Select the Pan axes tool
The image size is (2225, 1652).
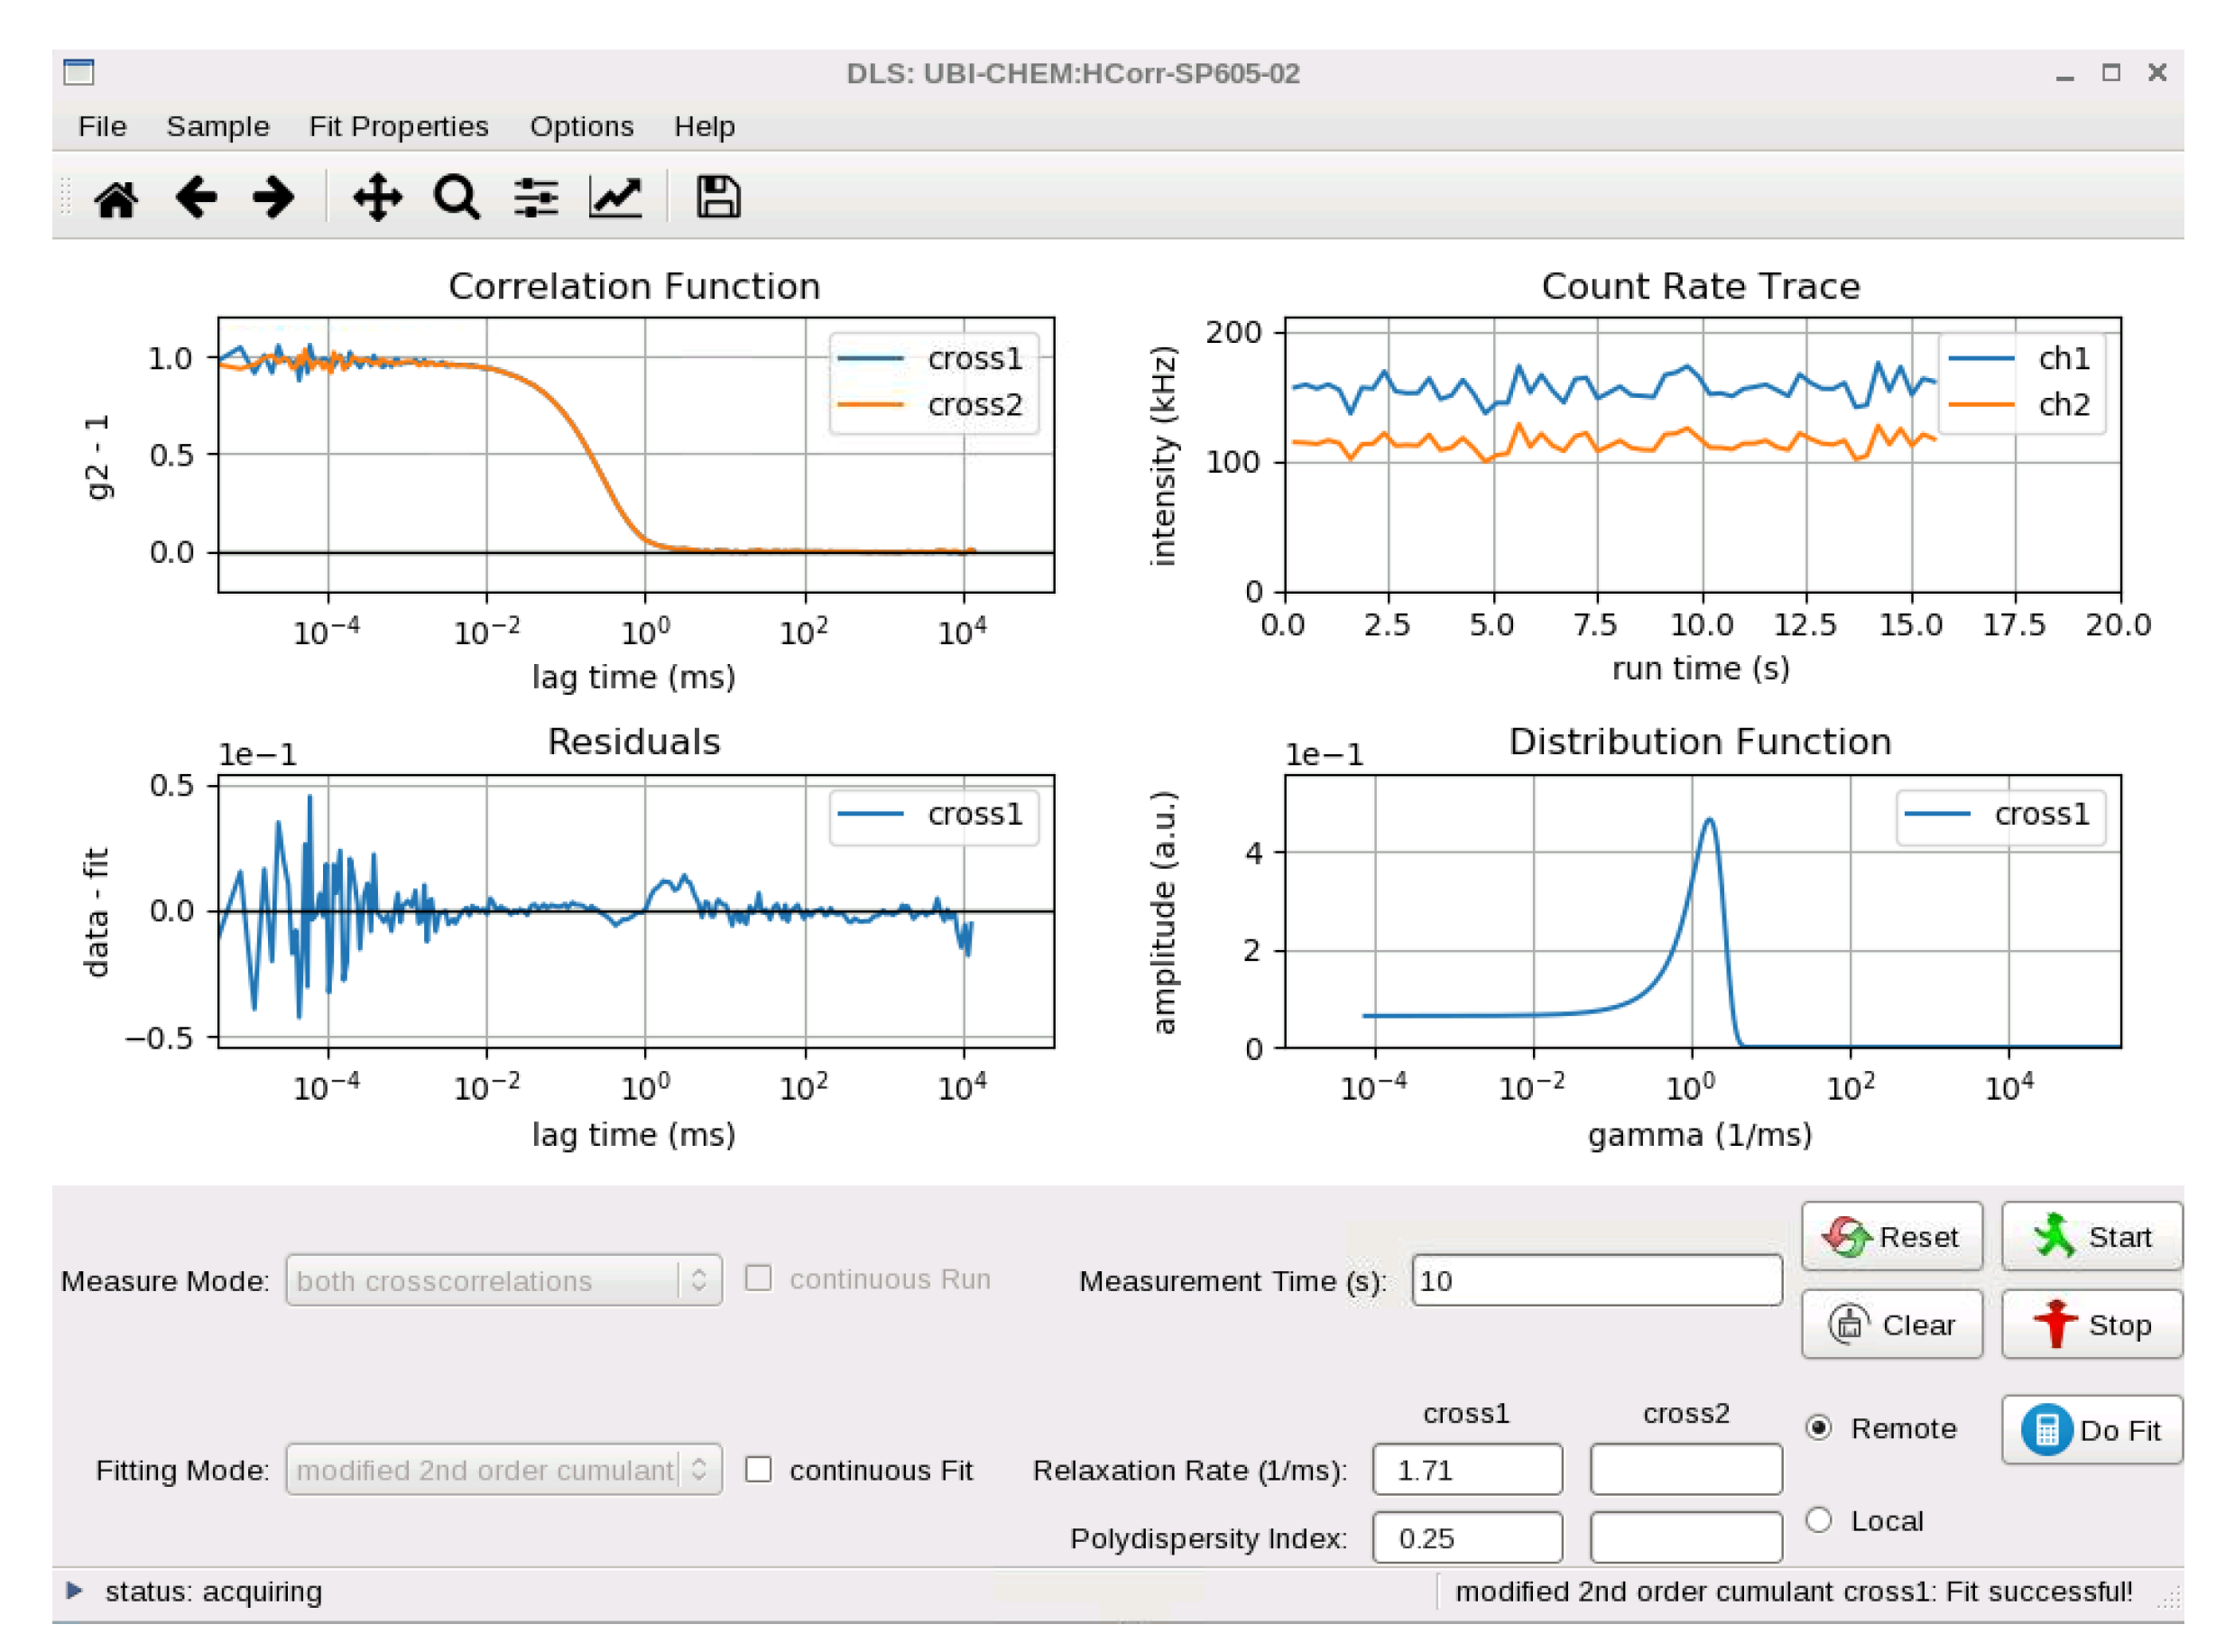pos(377,197)
